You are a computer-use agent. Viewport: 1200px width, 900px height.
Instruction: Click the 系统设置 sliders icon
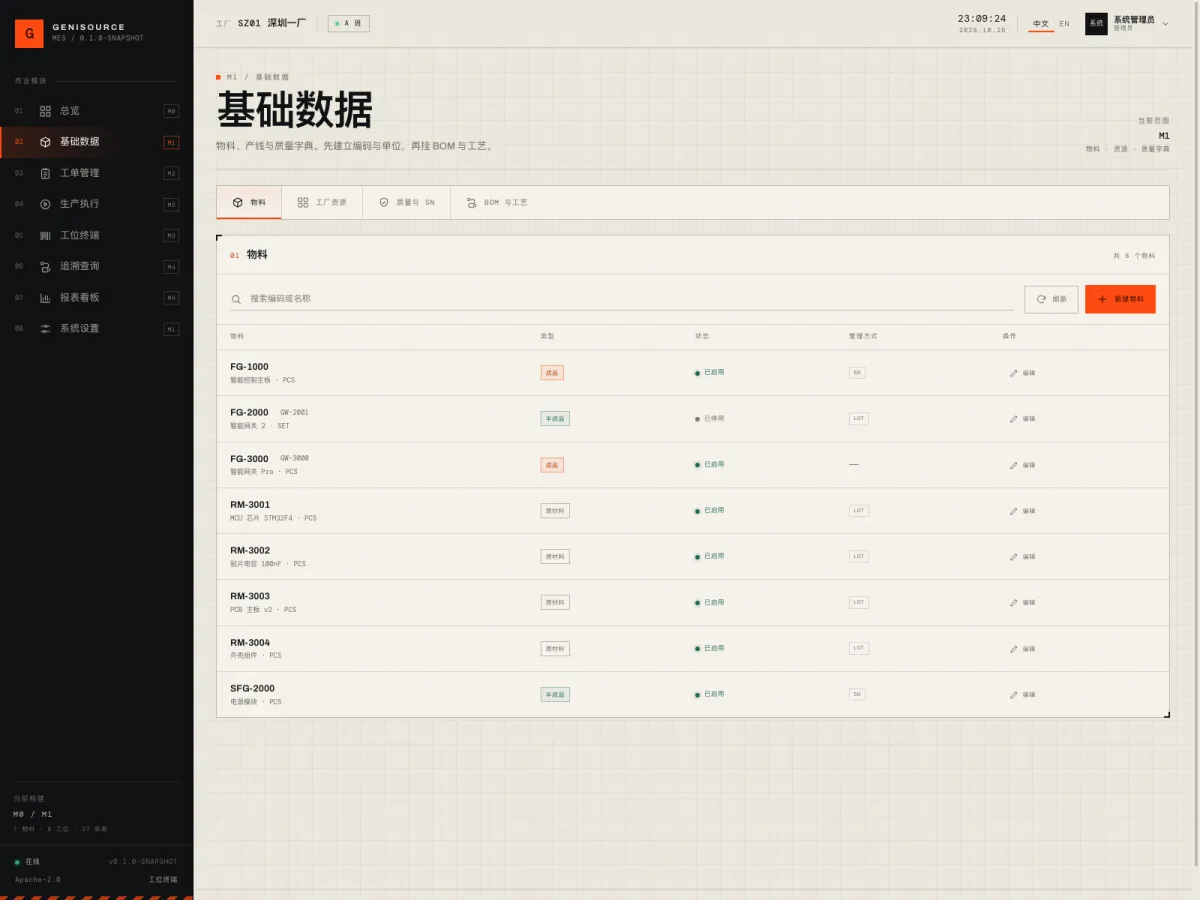[x=45, y=328]
